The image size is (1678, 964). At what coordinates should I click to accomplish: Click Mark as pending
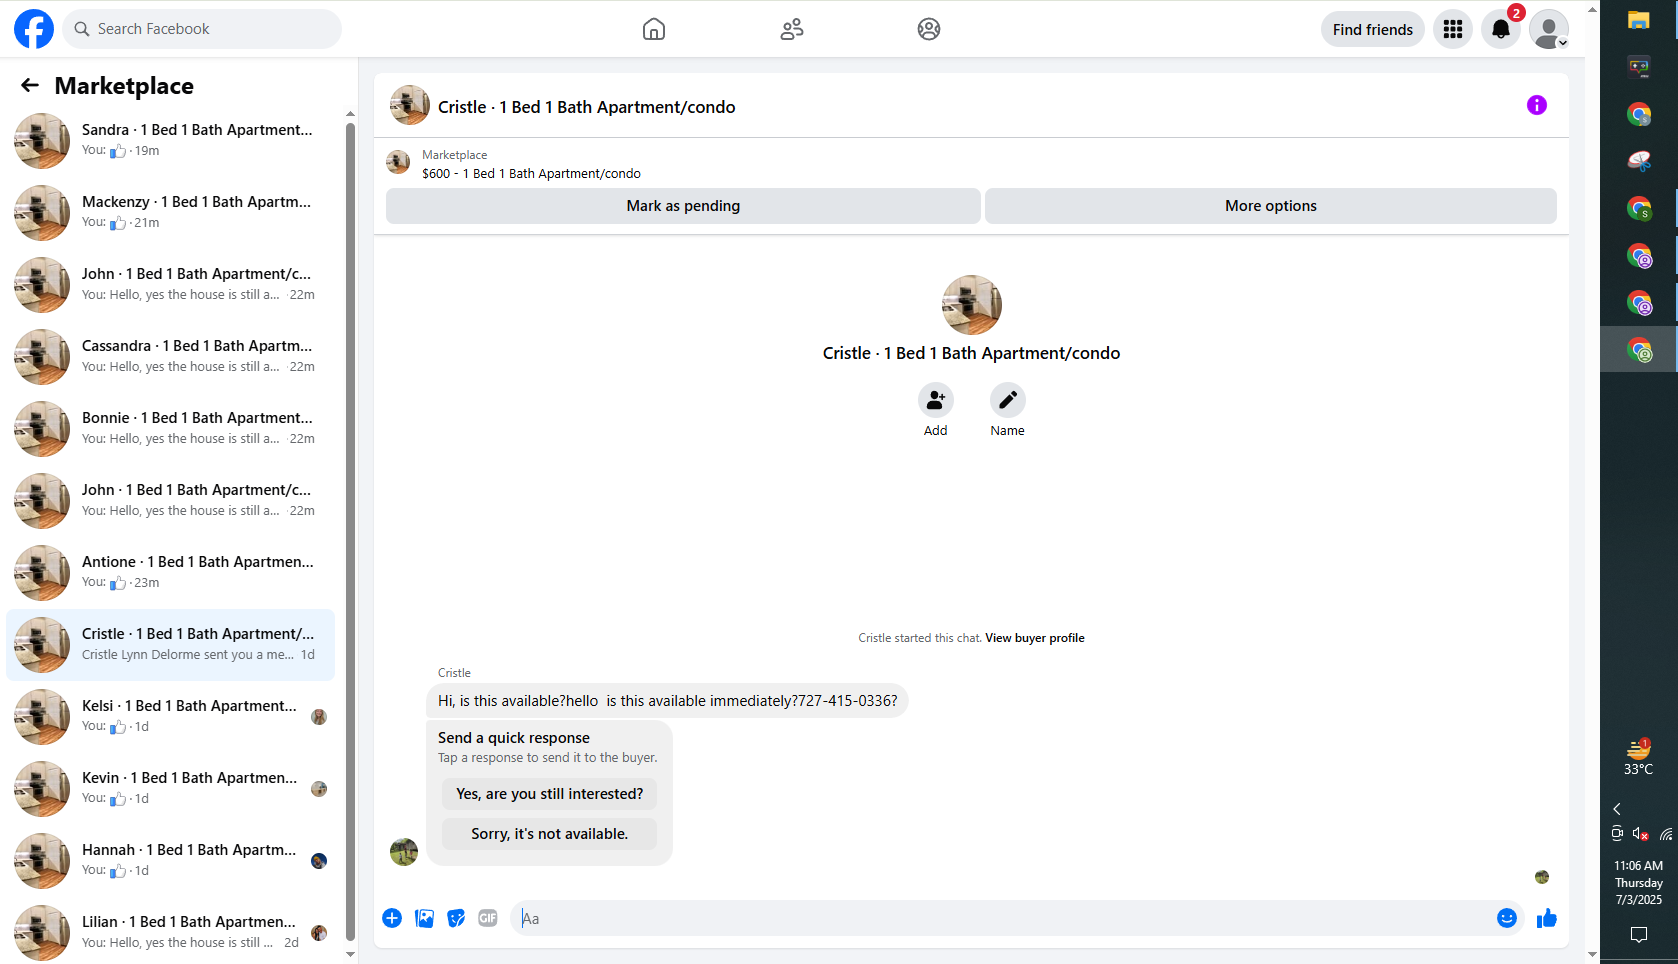tap(683, 206)
